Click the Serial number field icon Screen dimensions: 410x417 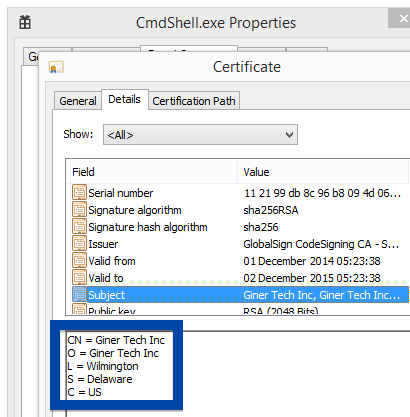click(79, 193)
